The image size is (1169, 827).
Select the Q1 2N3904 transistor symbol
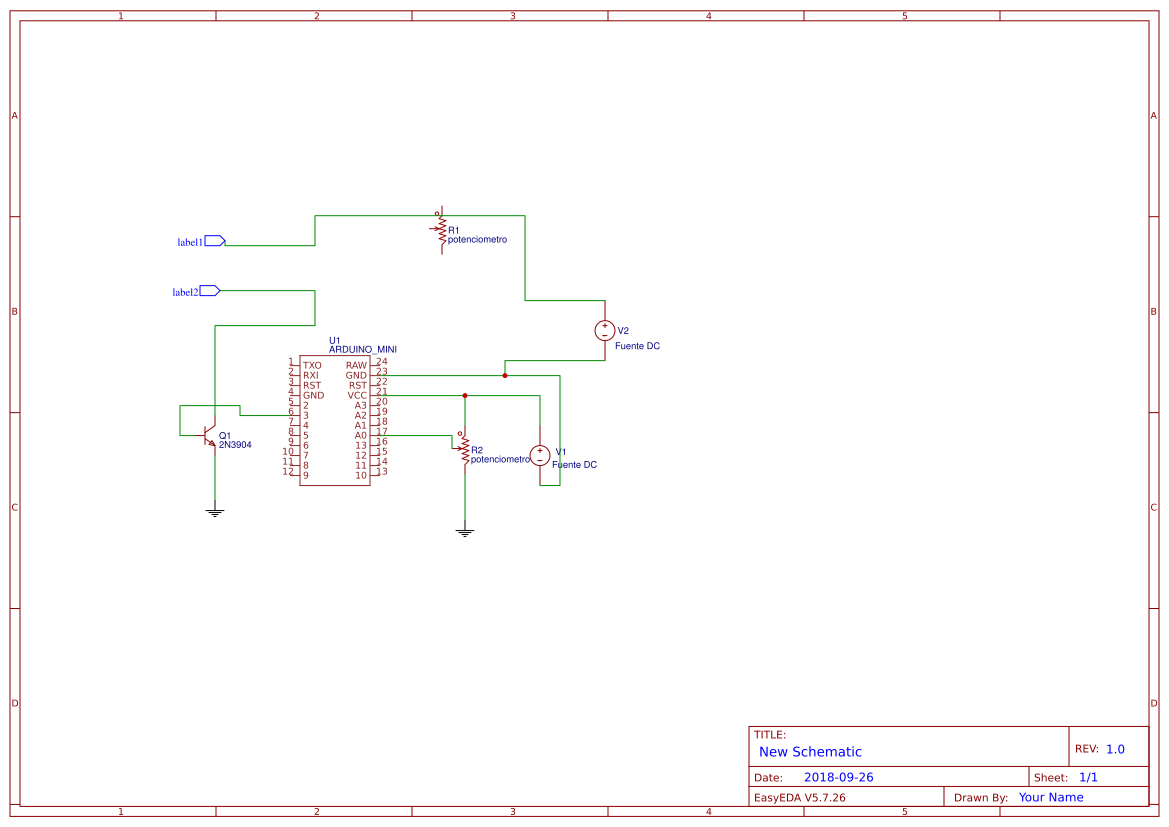[x=209, y=436]
